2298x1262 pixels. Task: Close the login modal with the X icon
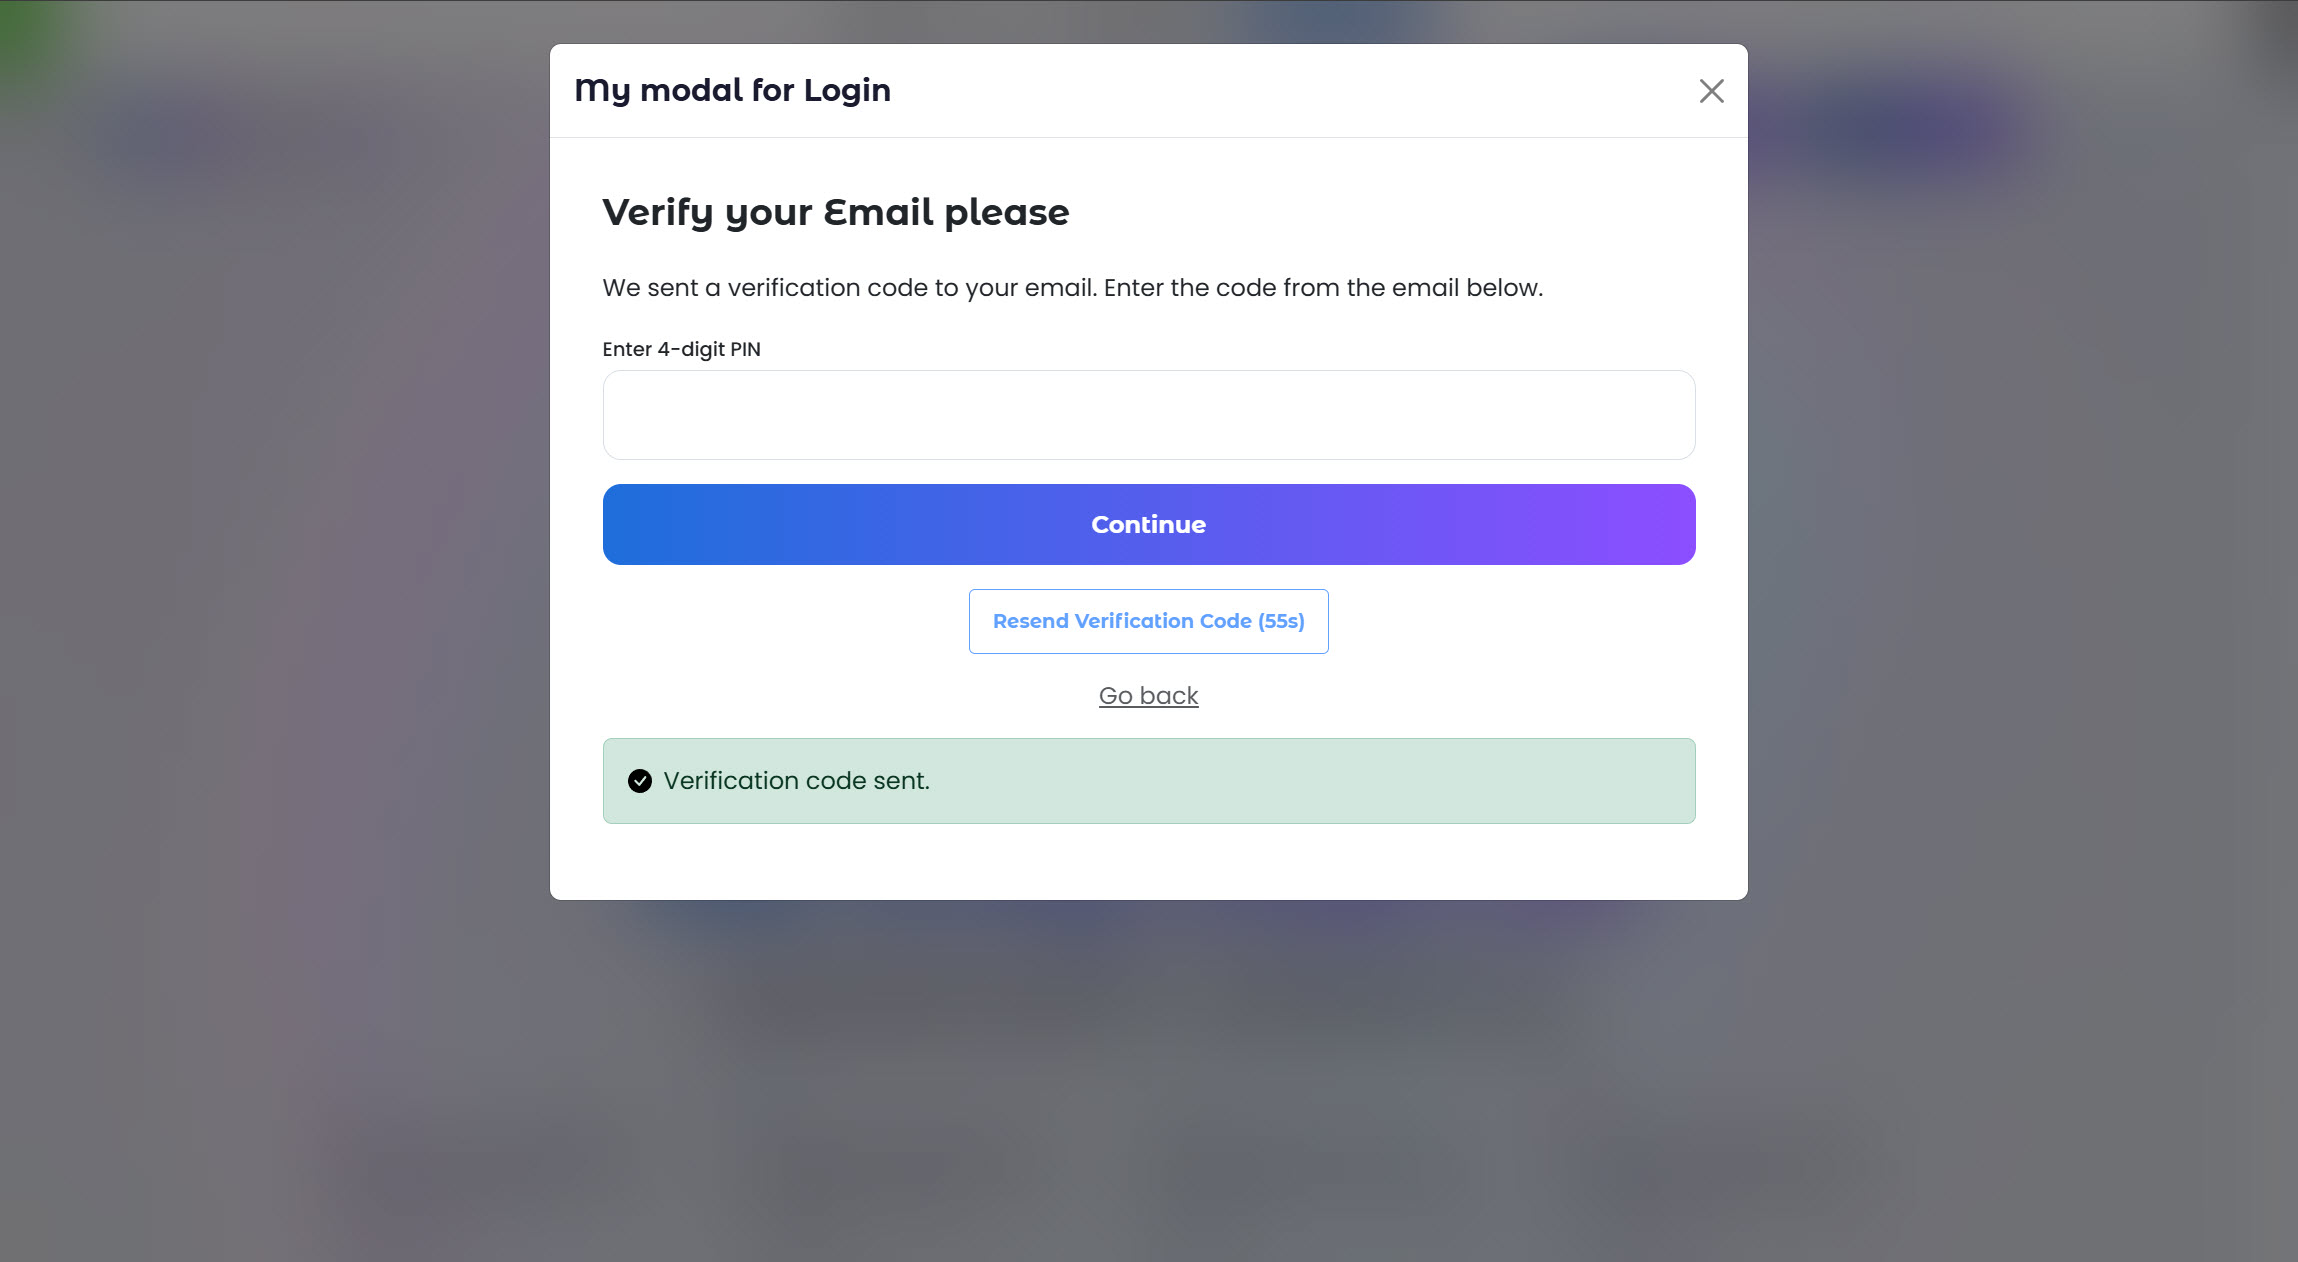1711,91
